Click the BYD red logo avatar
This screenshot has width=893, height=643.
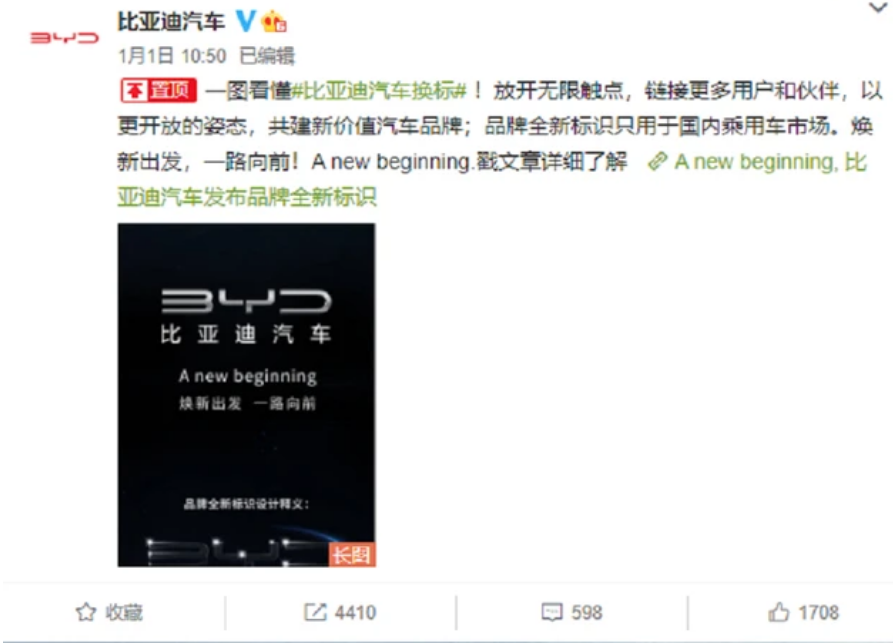(64, 38)
